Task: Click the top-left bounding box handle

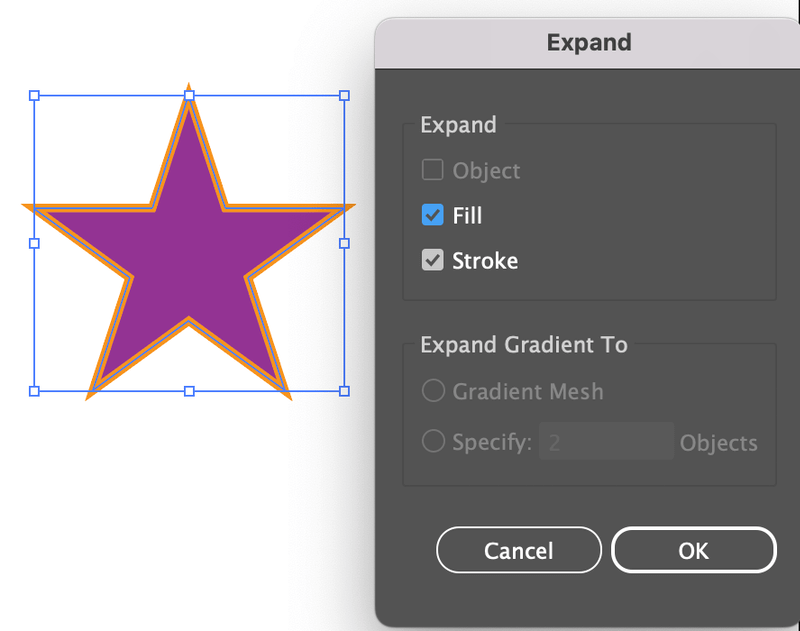Action: tap(34, 95)
